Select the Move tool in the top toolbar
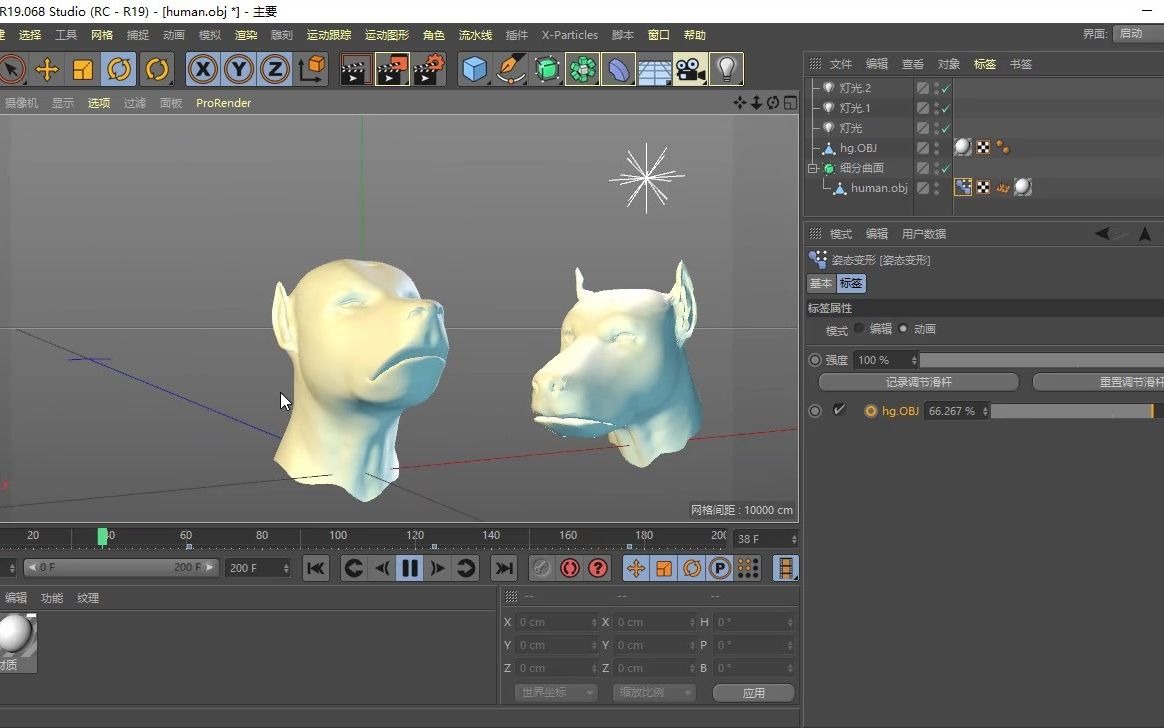This screenshot has width=1164, height=728. pyautogui.click(x=46, y=69)
